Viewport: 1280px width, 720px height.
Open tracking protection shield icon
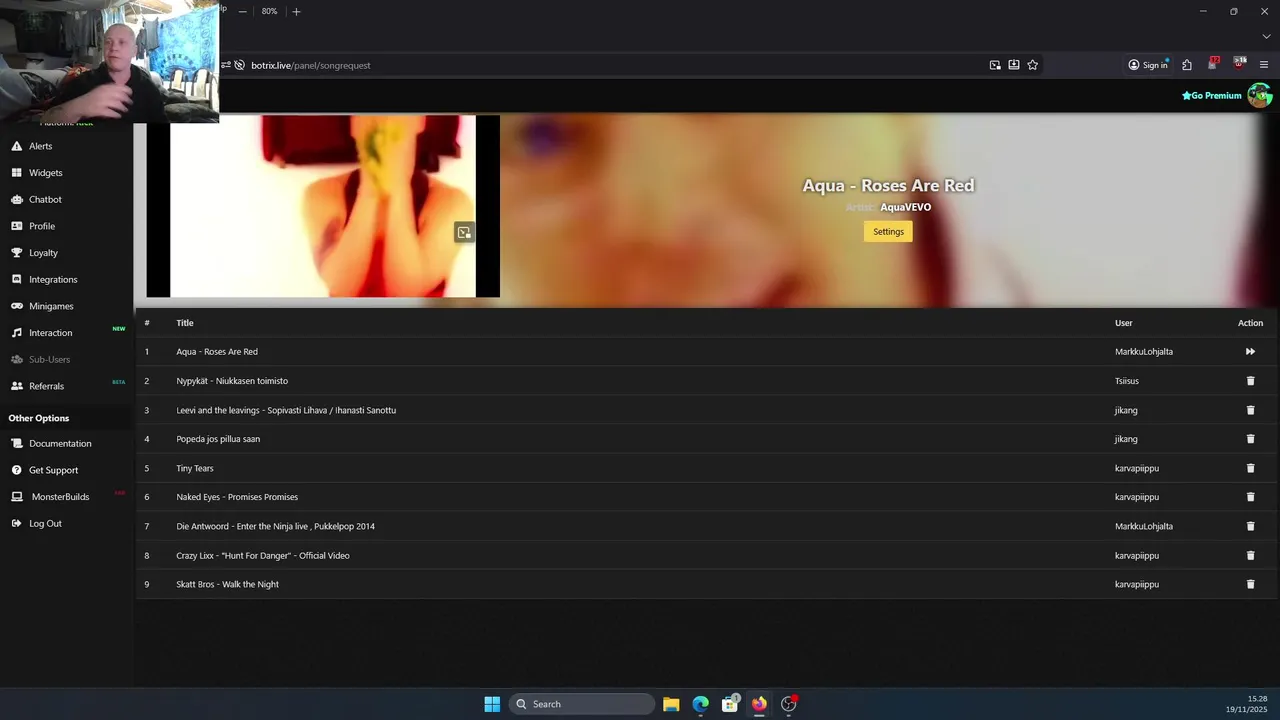coord(239,65)
